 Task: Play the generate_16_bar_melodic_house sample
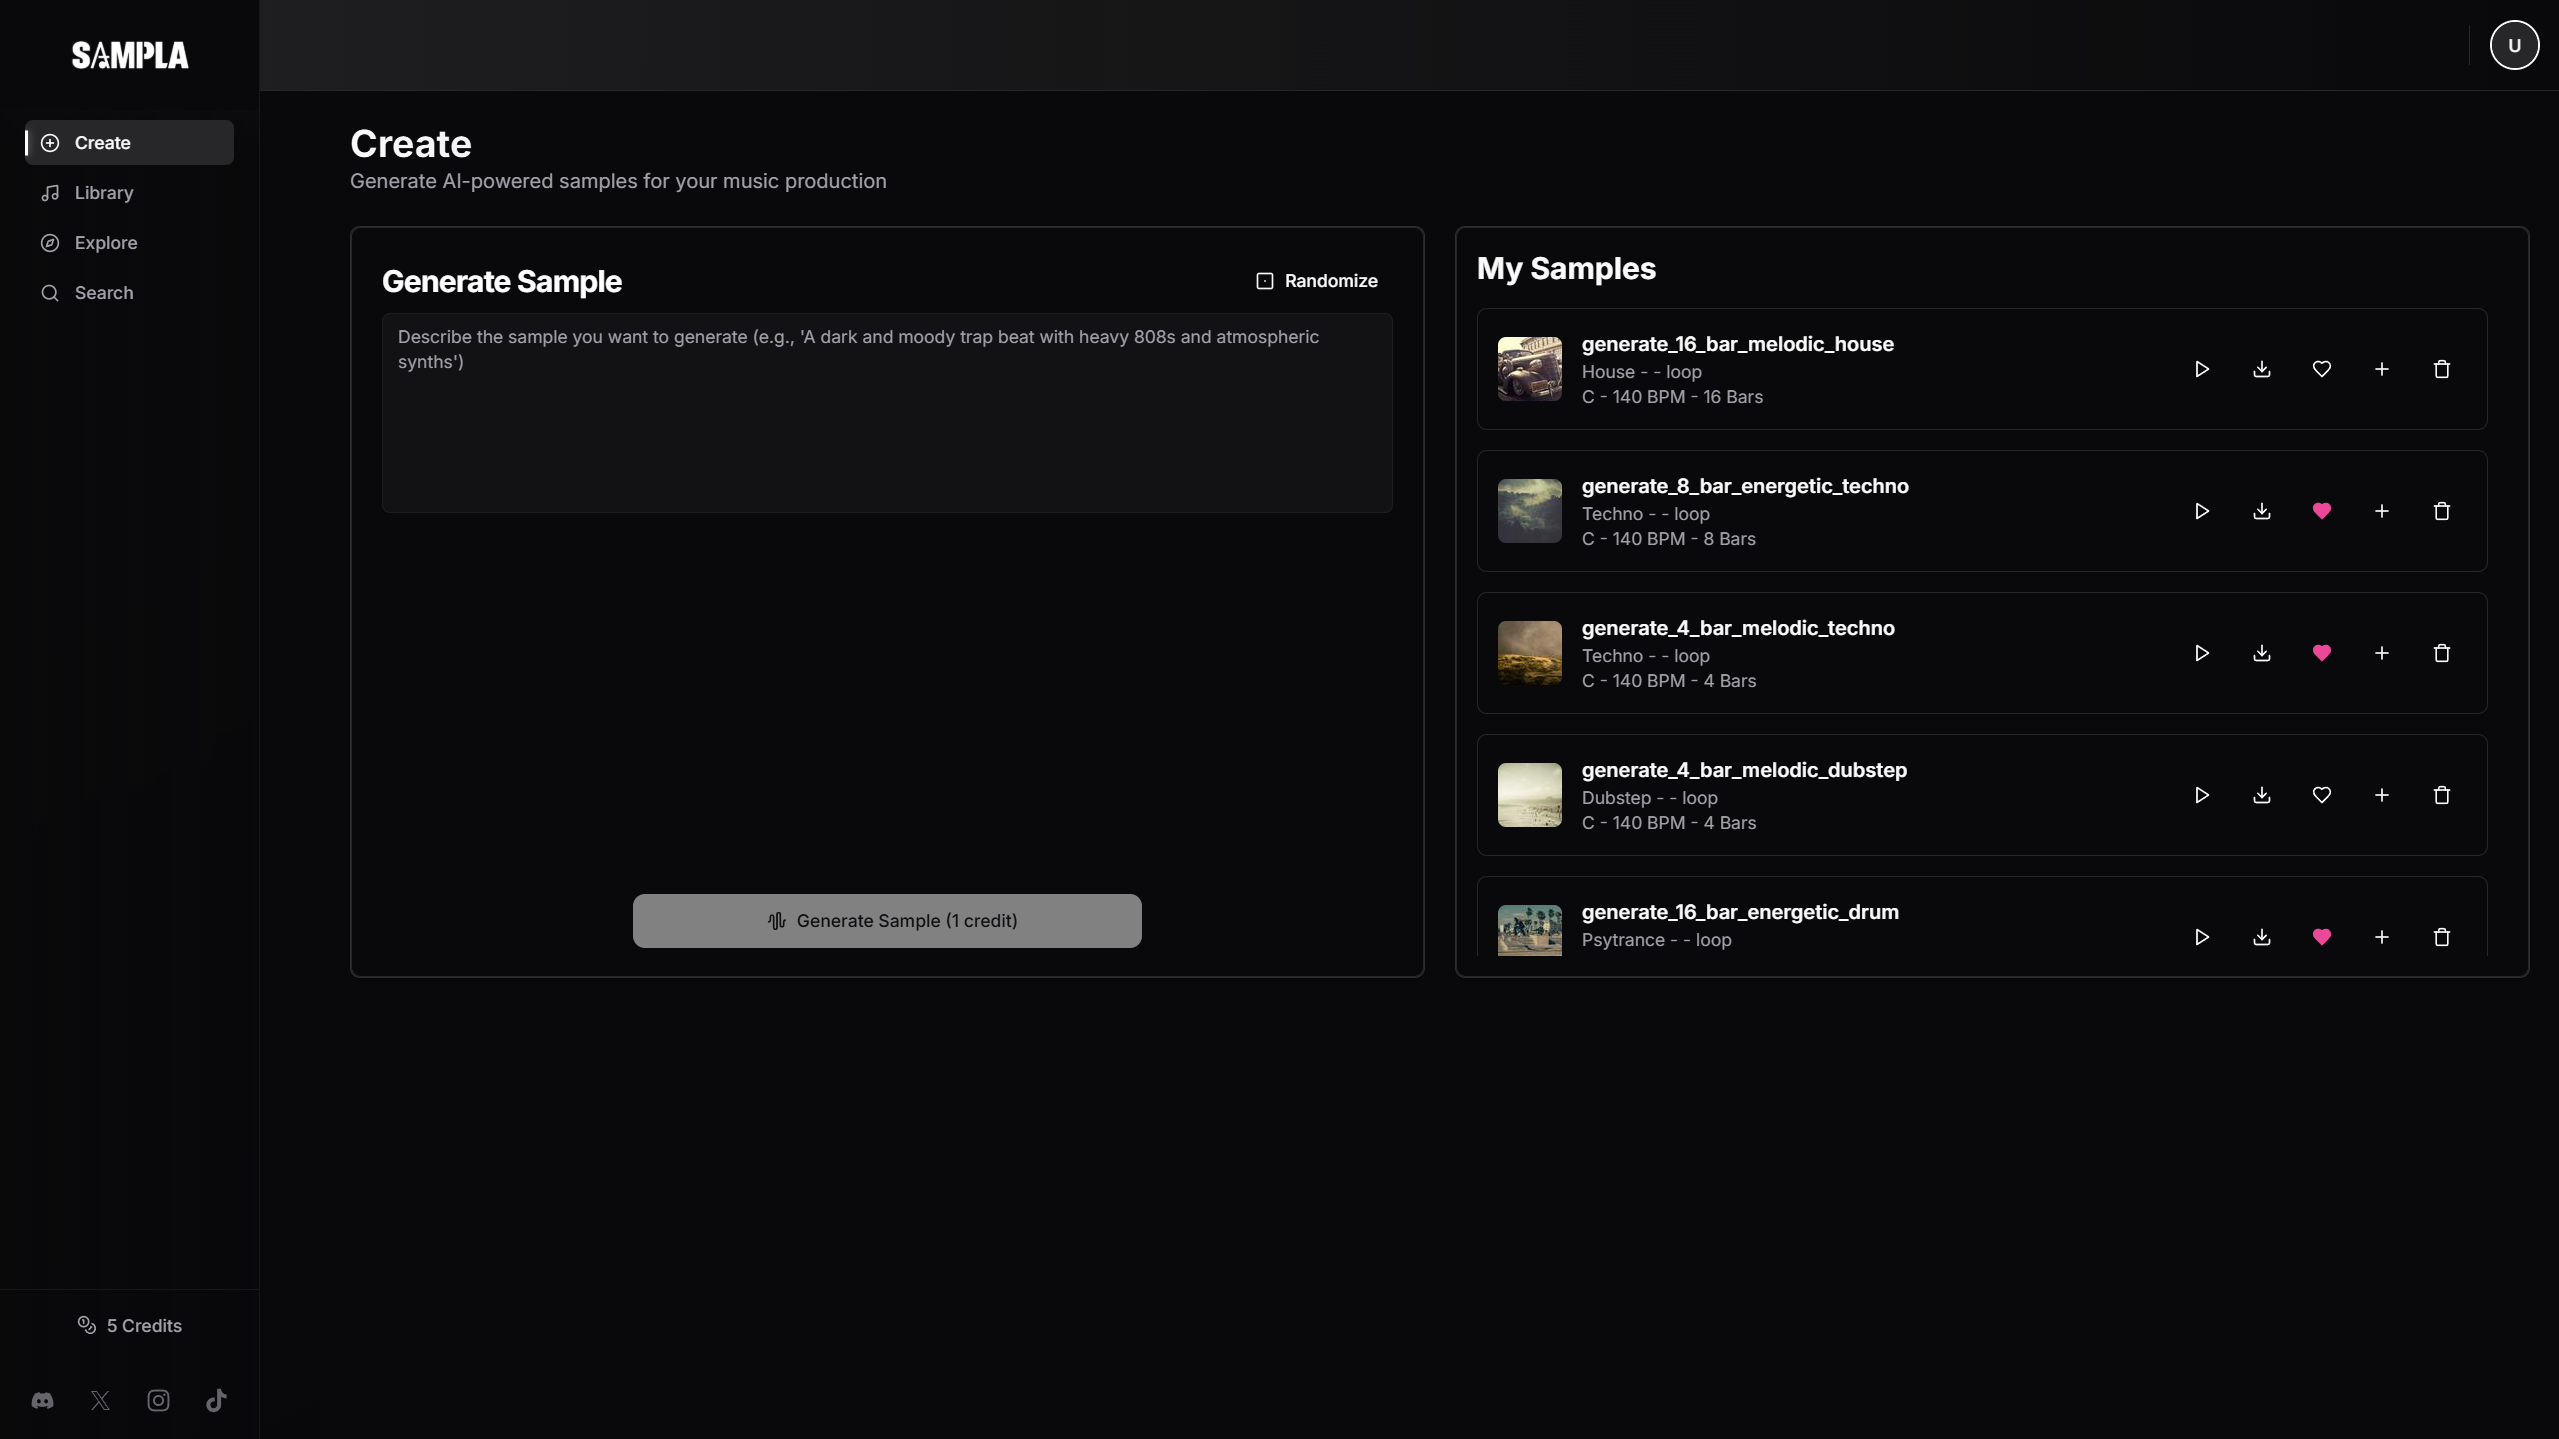(2201, 369)
